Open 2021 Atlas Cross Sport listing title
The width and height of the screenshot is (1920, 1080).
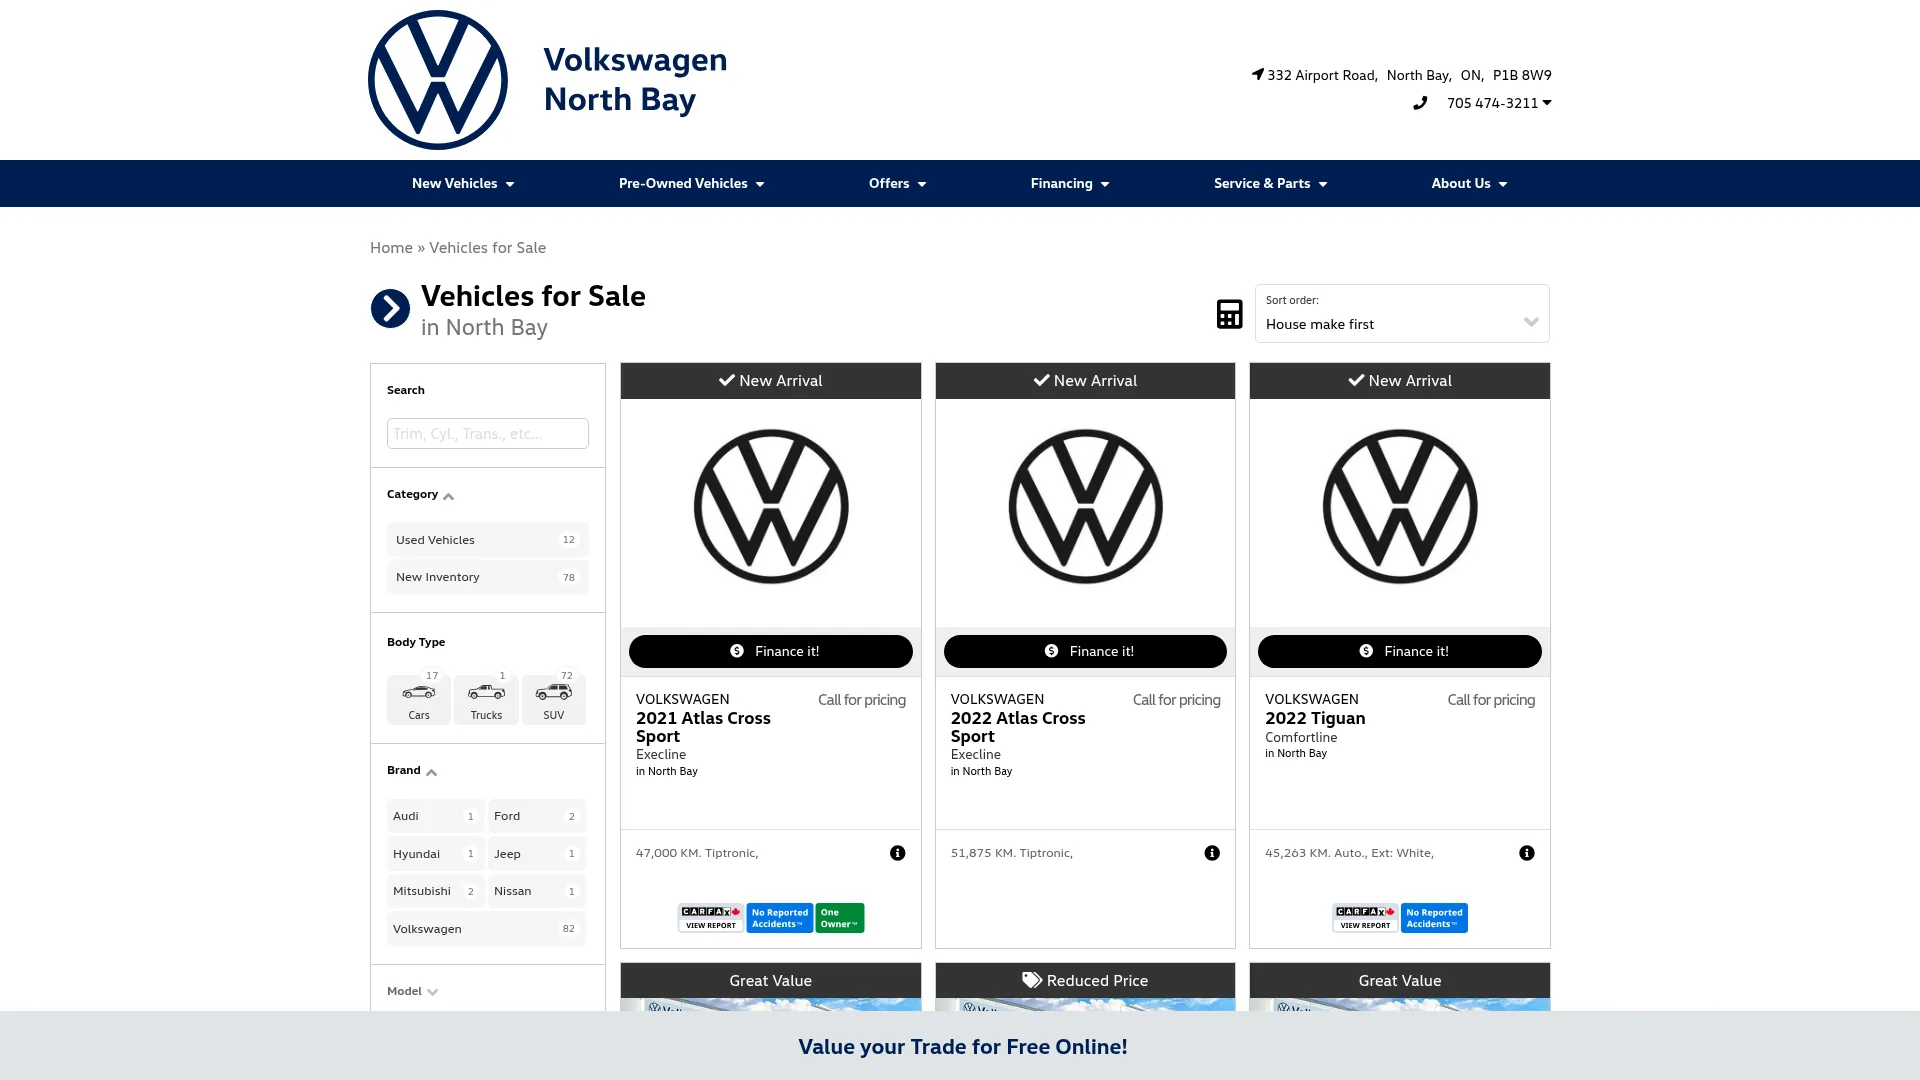703,727
